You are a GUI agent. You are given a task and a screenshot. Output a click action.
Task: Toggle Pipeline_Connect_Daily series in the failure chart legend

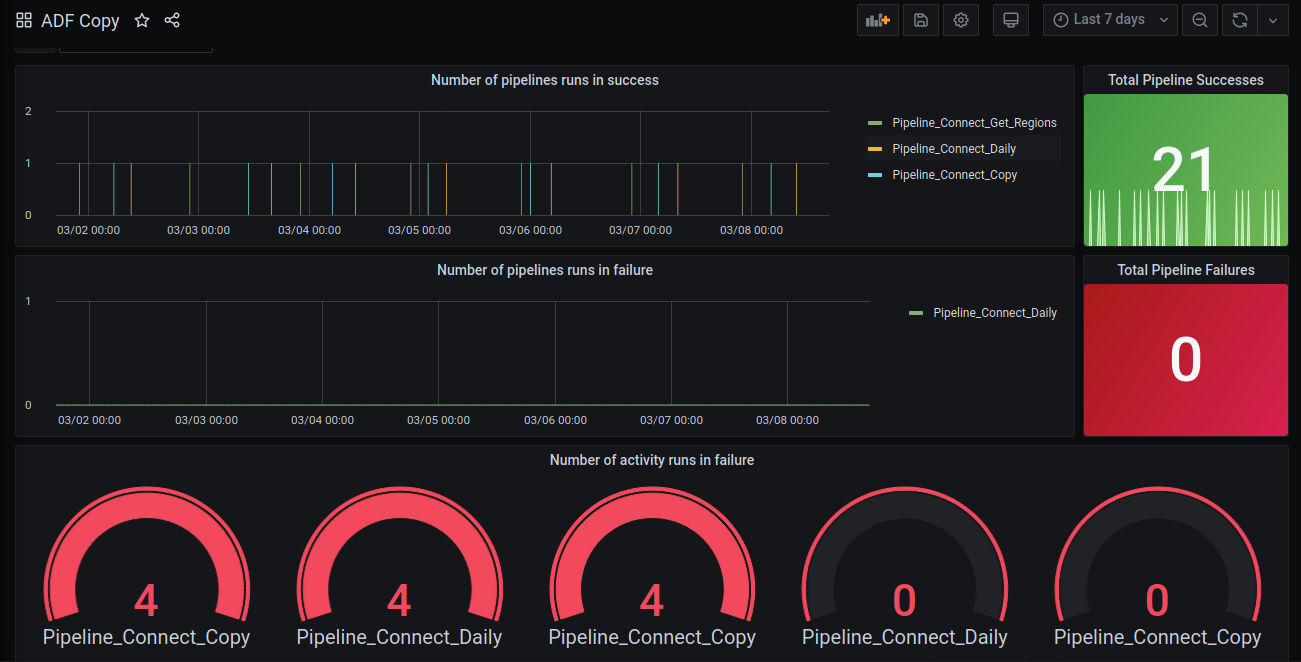[x=995, y=313]
